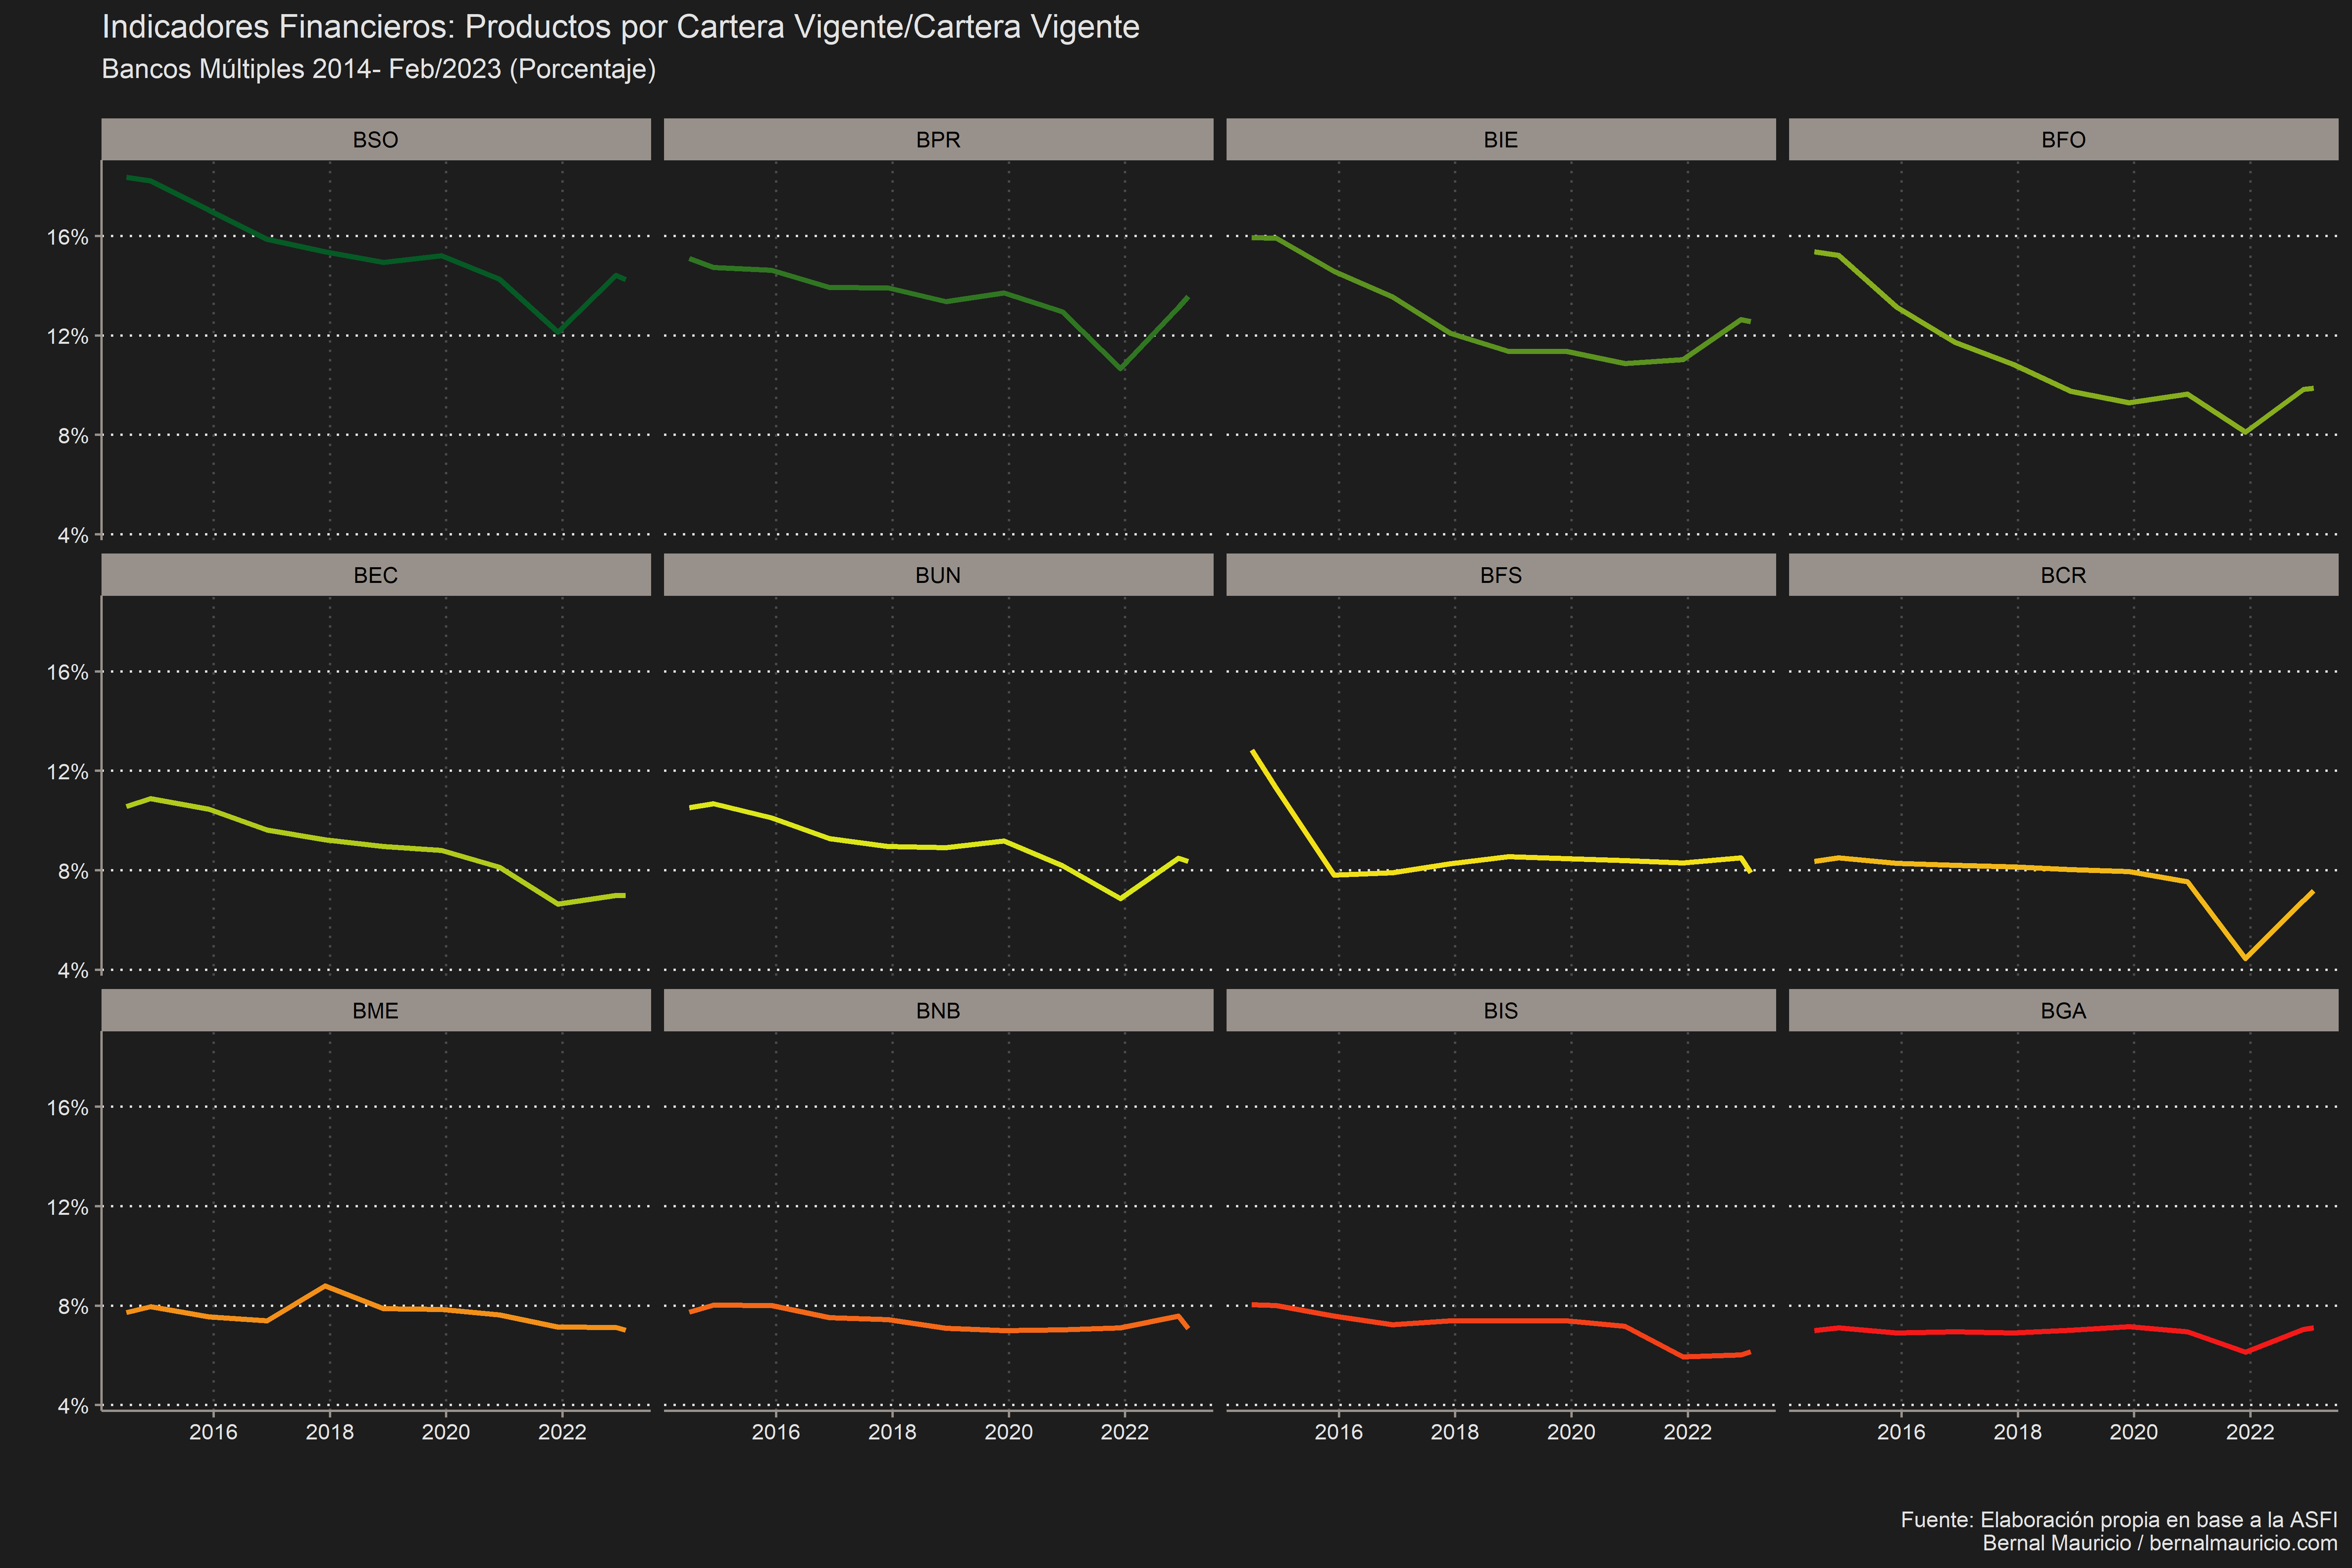Click the 4% label on the bottom row axis
2352x1568 pixels.
[73, 1406]
